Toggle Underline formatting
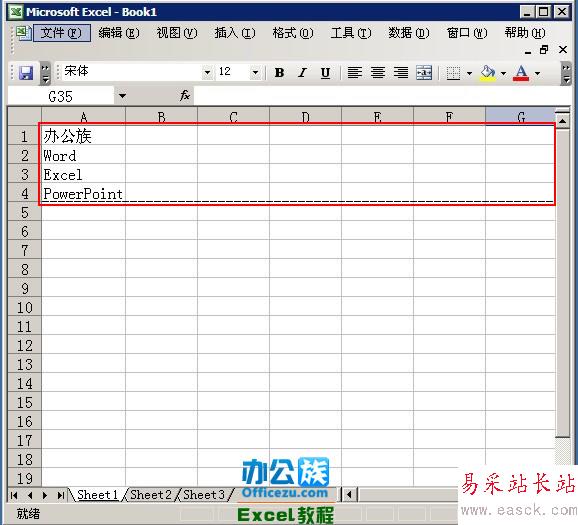The width and height of the screenshot is (578, 525). (325, 73)
